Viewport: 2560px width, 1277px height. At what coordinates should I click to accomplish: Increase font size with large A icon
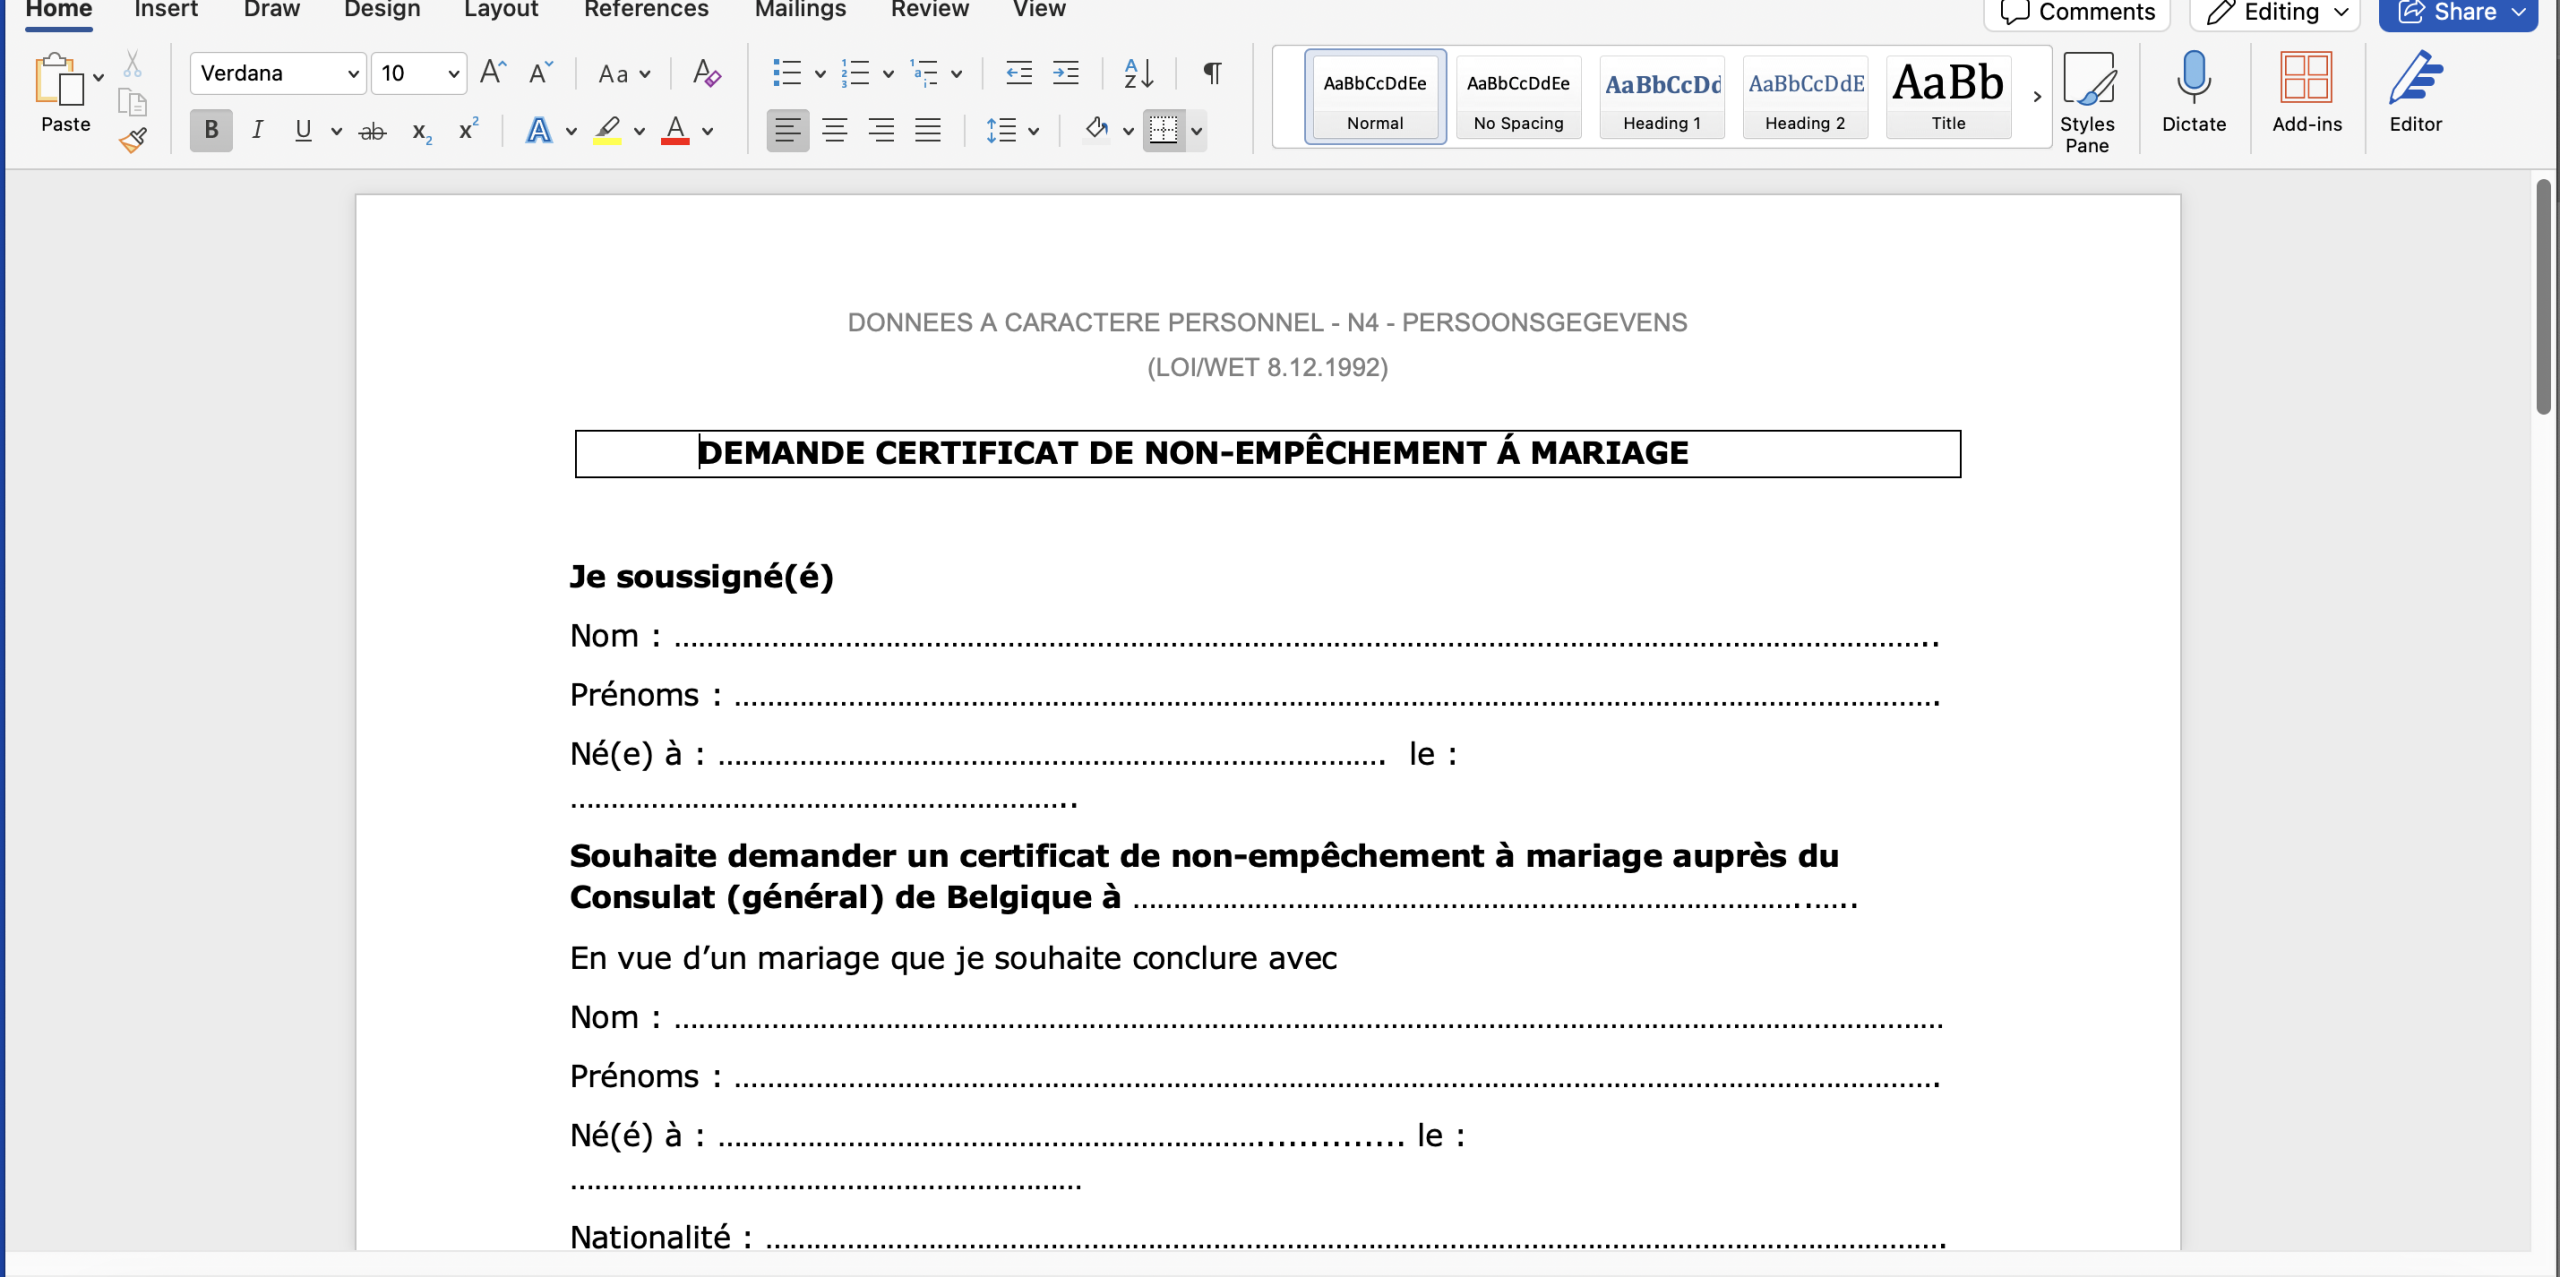(x=492, y=73)
